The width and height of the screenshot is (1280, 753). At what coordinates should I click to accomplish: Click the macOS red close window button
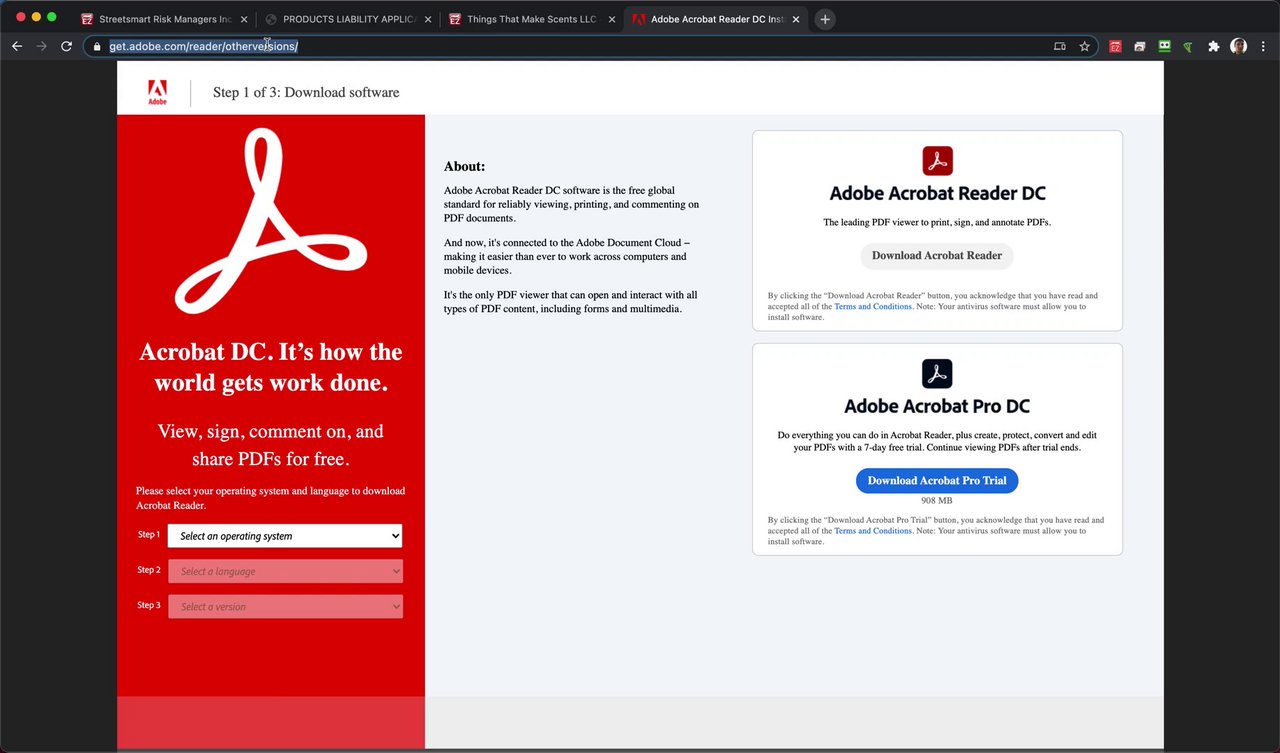pyautogui.click(x=20, y=18)
